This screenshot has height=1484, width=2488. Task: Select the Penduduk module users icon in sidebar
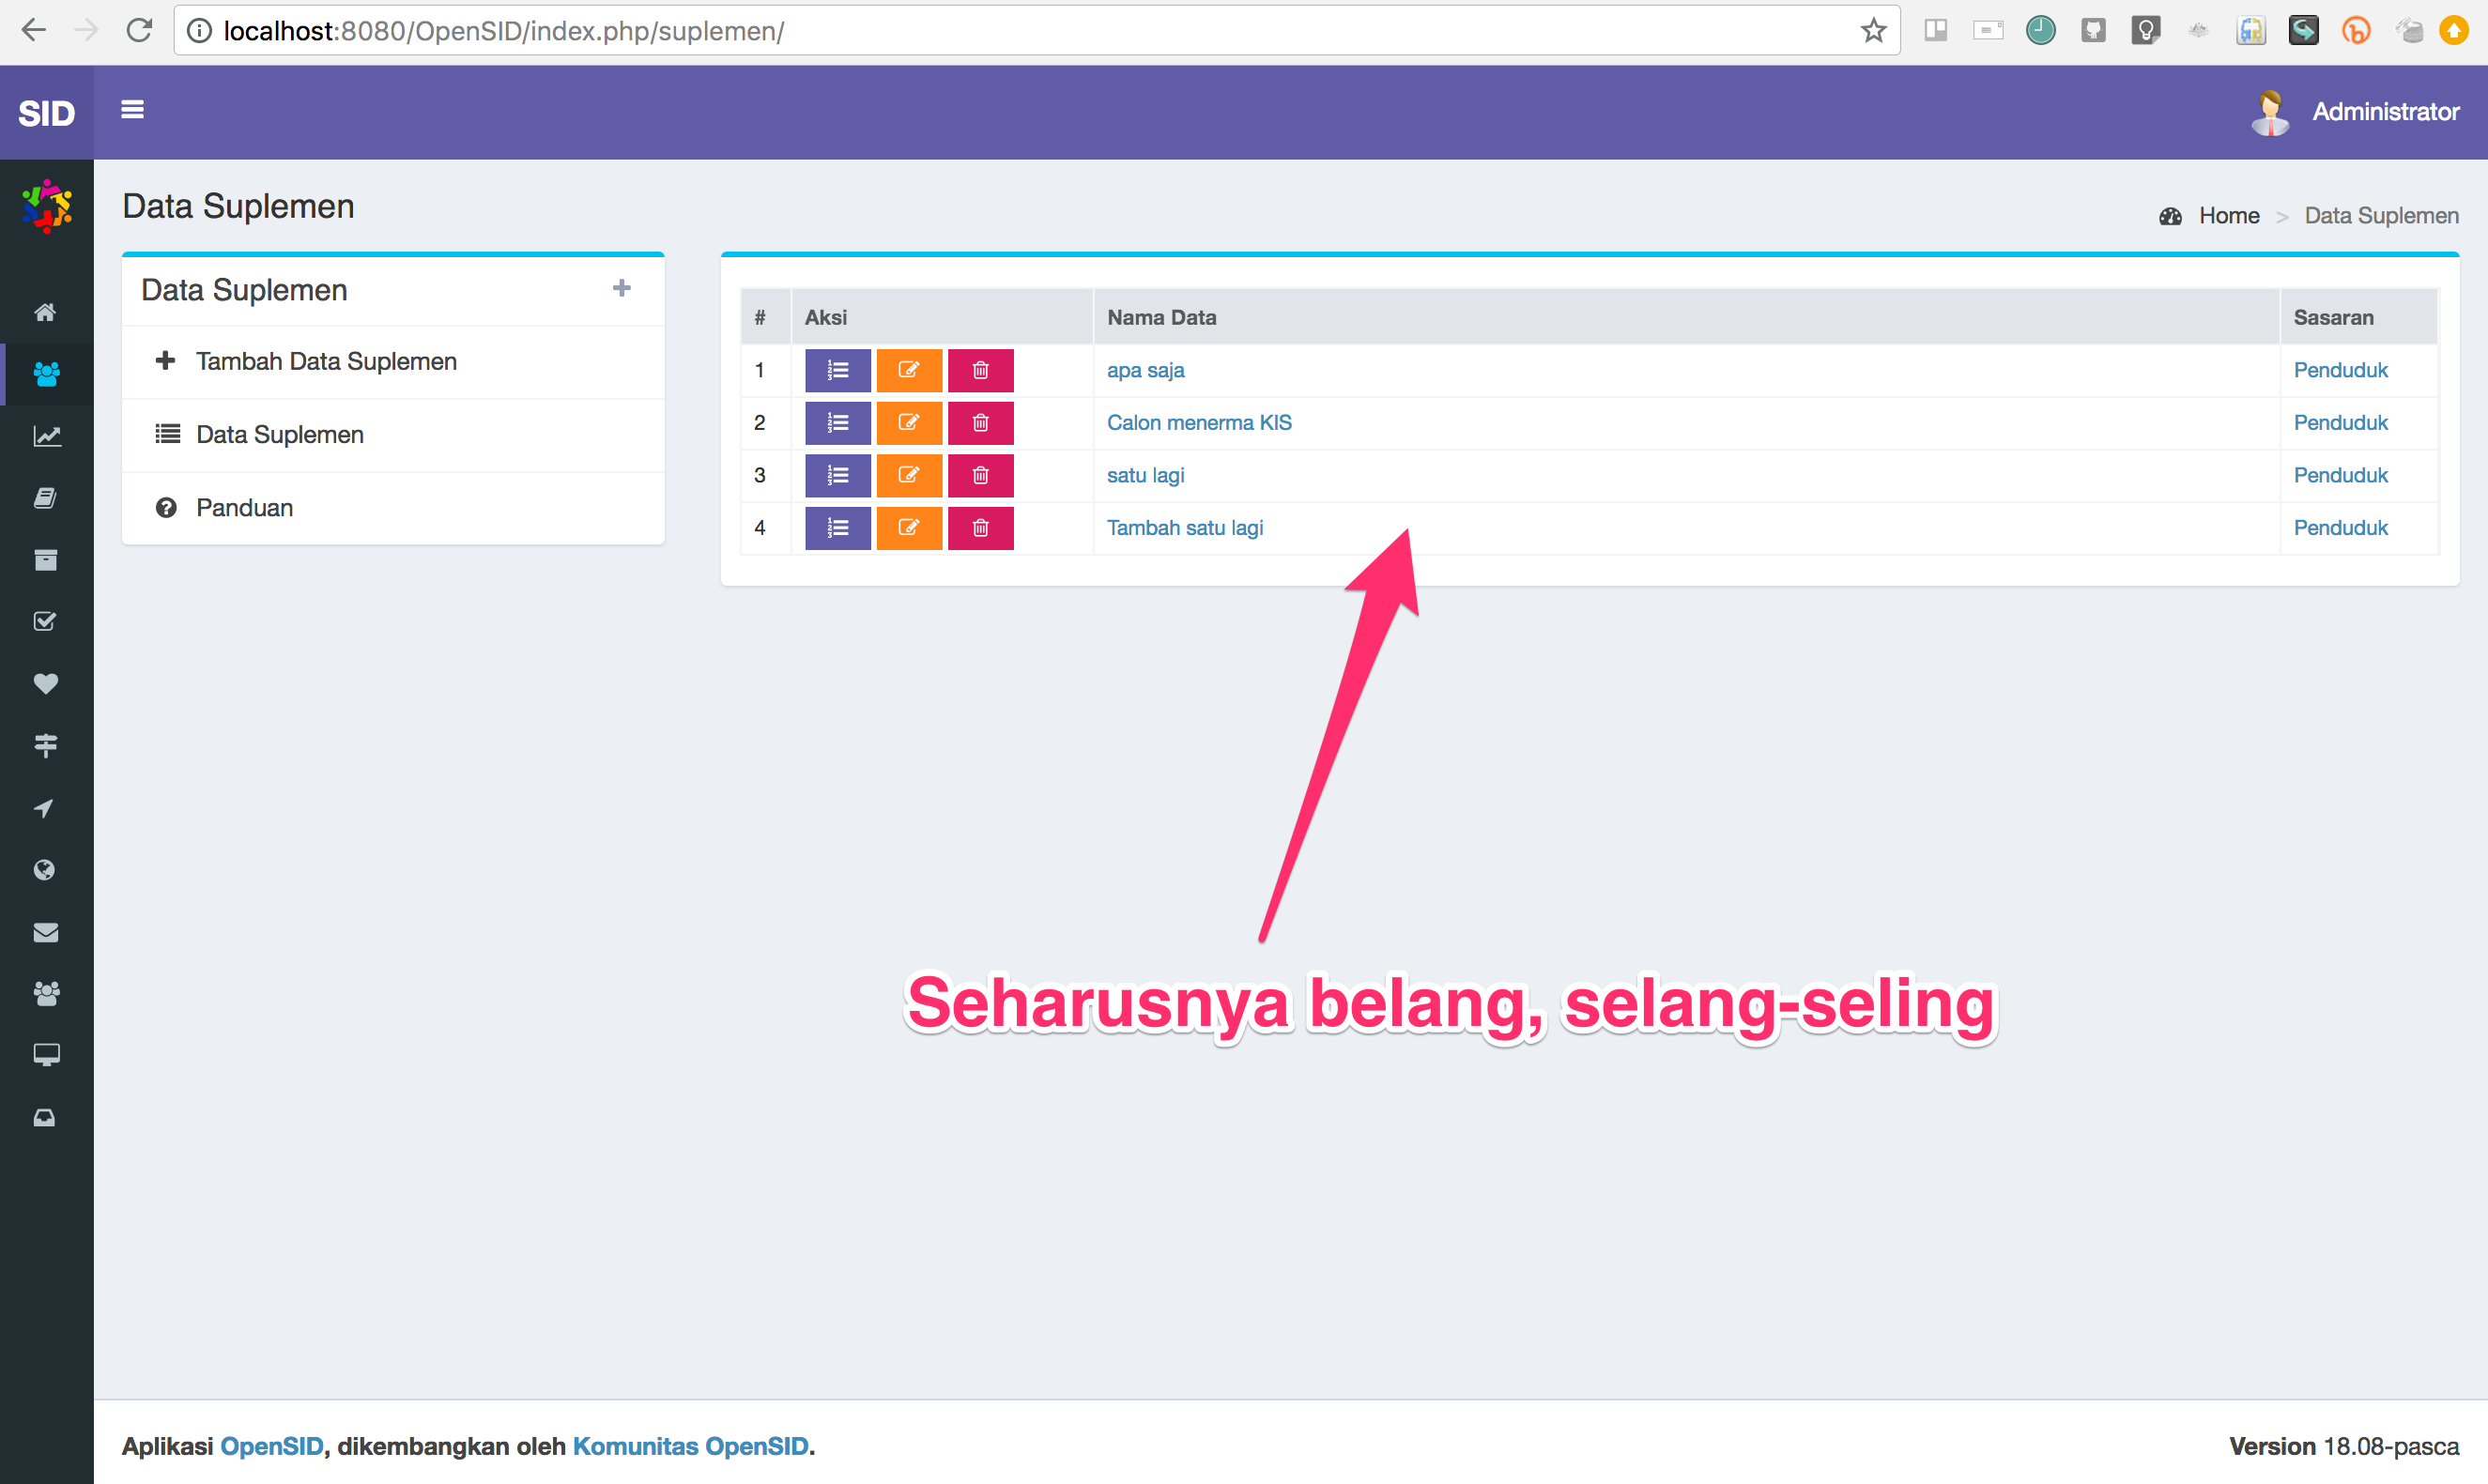(45, 374)
